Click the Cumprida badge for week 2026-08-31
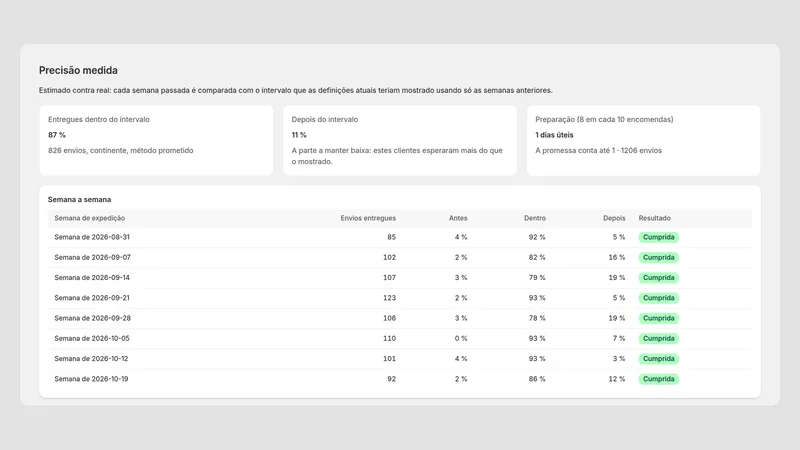 (x=658, y=237)
